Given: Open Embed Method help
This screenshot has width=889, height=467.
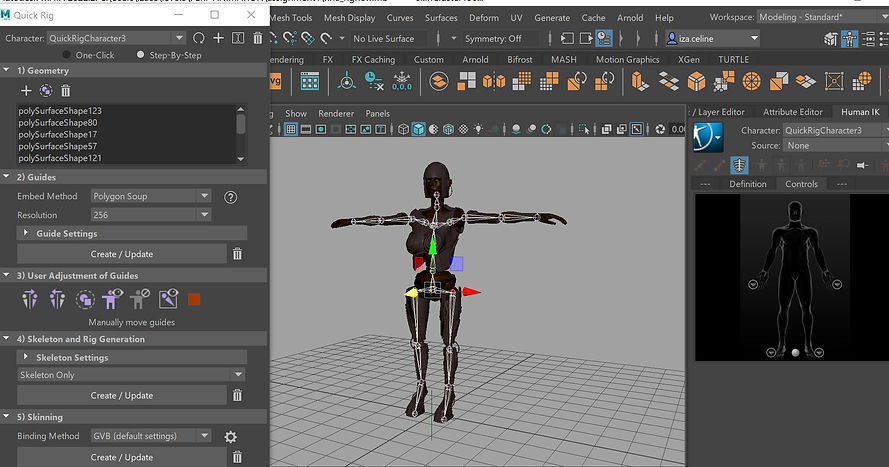Looking at the screenshot, I should pos(230,197).
